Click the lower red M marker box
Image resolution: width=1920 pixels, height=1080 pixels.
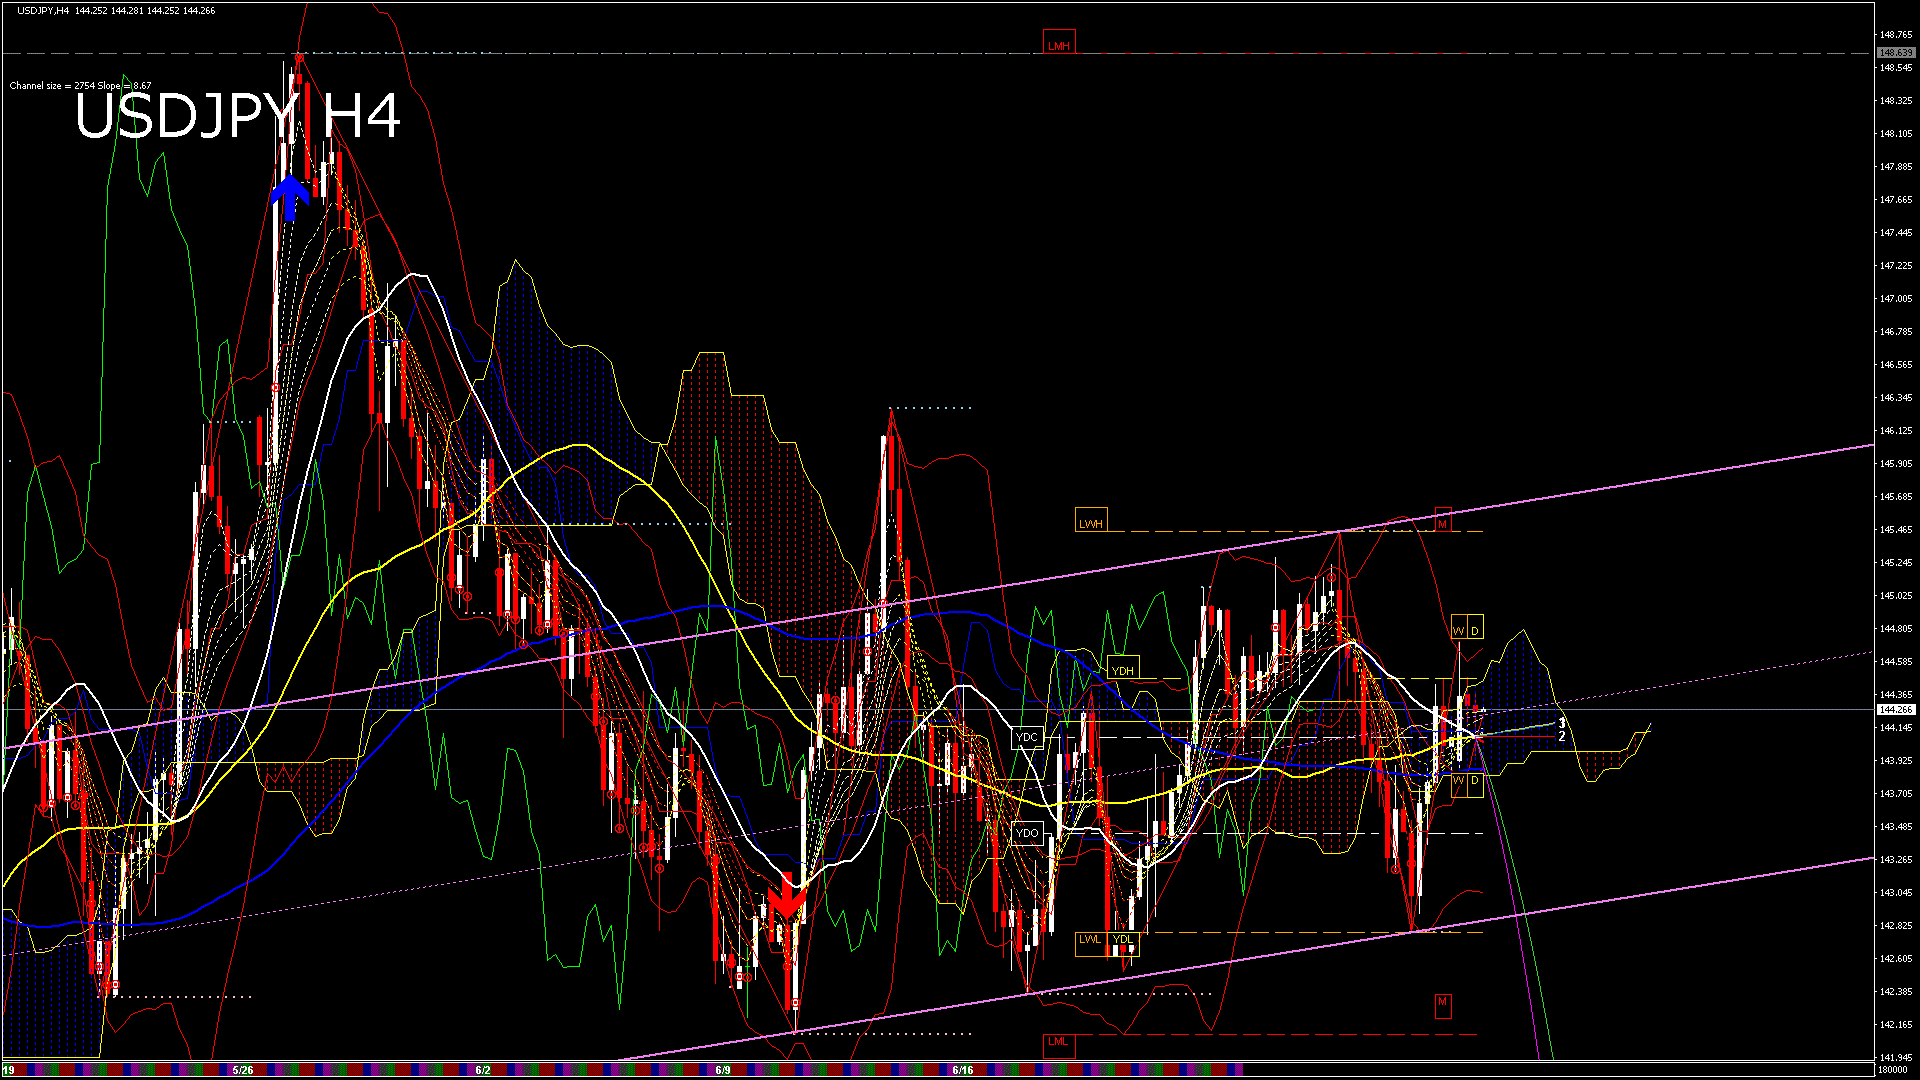(1442, 1003)
